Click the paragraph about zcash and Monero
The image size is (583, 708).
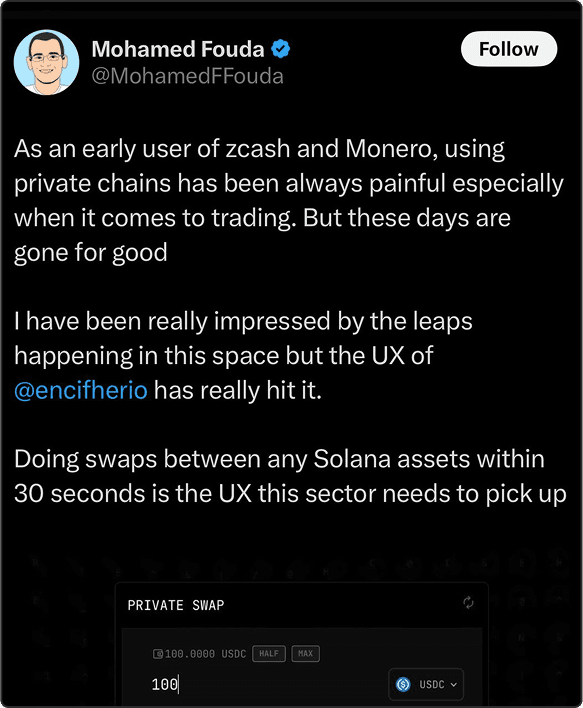click(289, 200)
